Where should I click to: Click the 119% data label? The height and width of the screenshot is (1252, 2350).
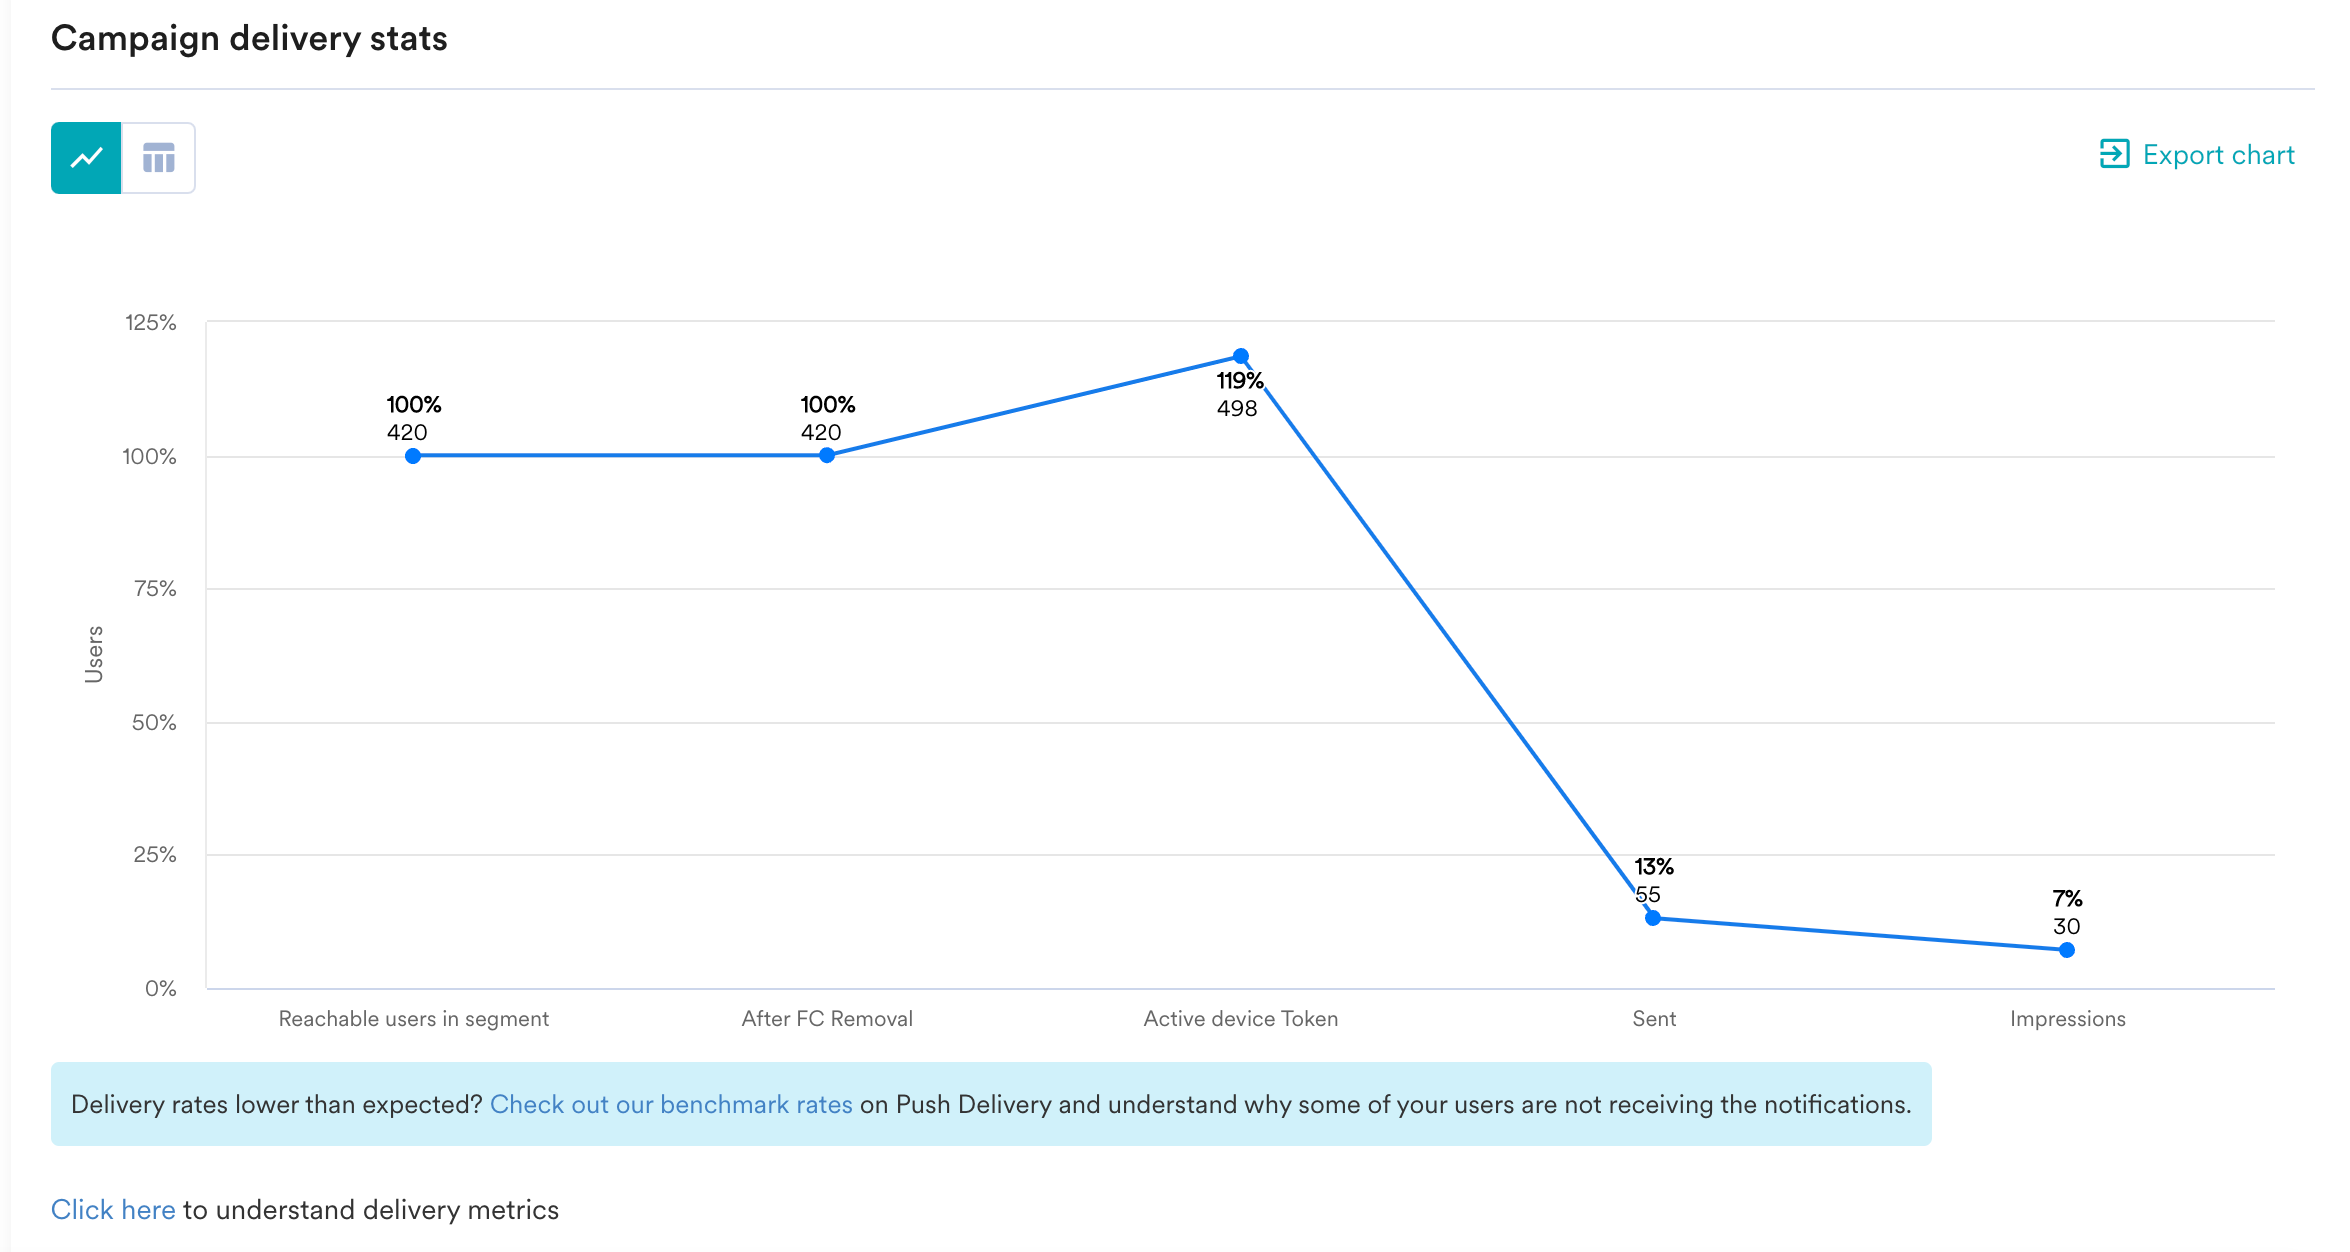coord(1240,381)
